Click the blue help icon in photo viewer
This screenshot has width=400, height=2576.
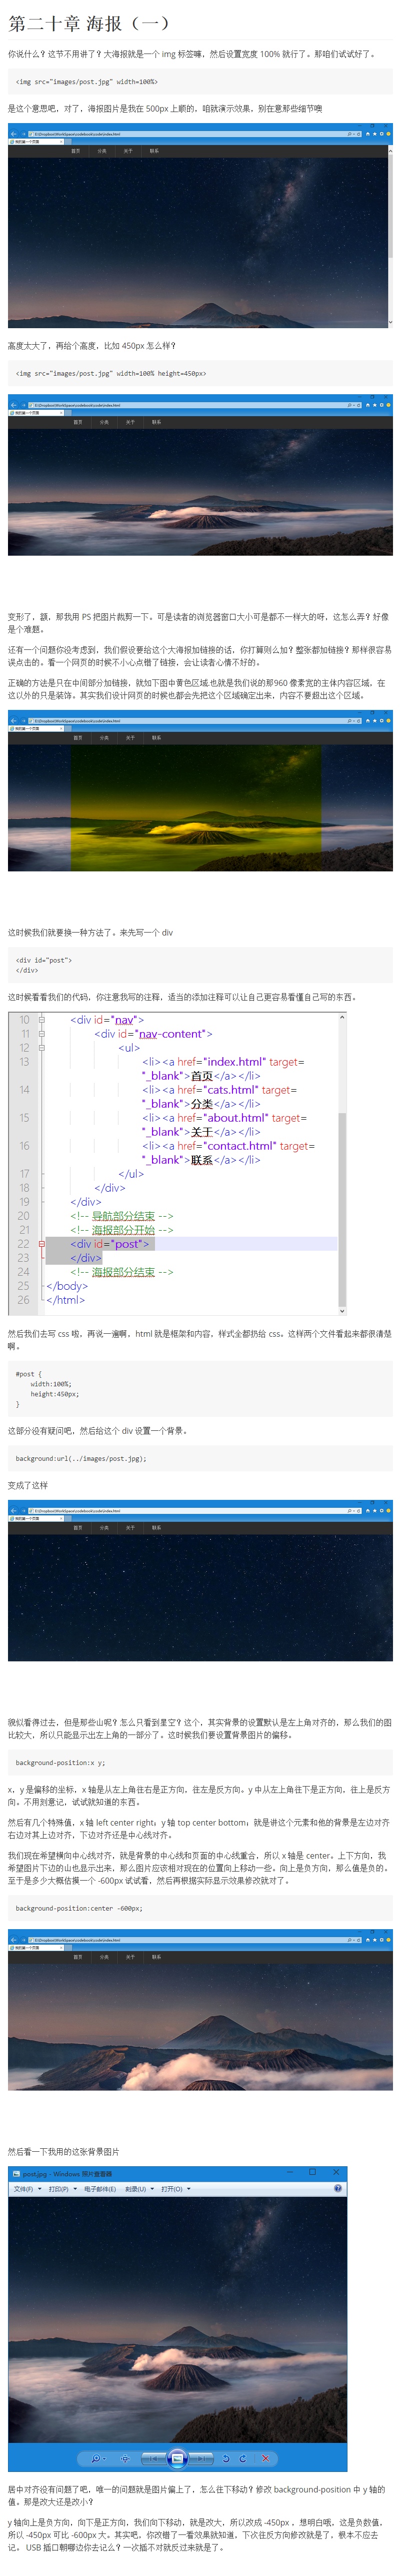(x=338, y=2189)
